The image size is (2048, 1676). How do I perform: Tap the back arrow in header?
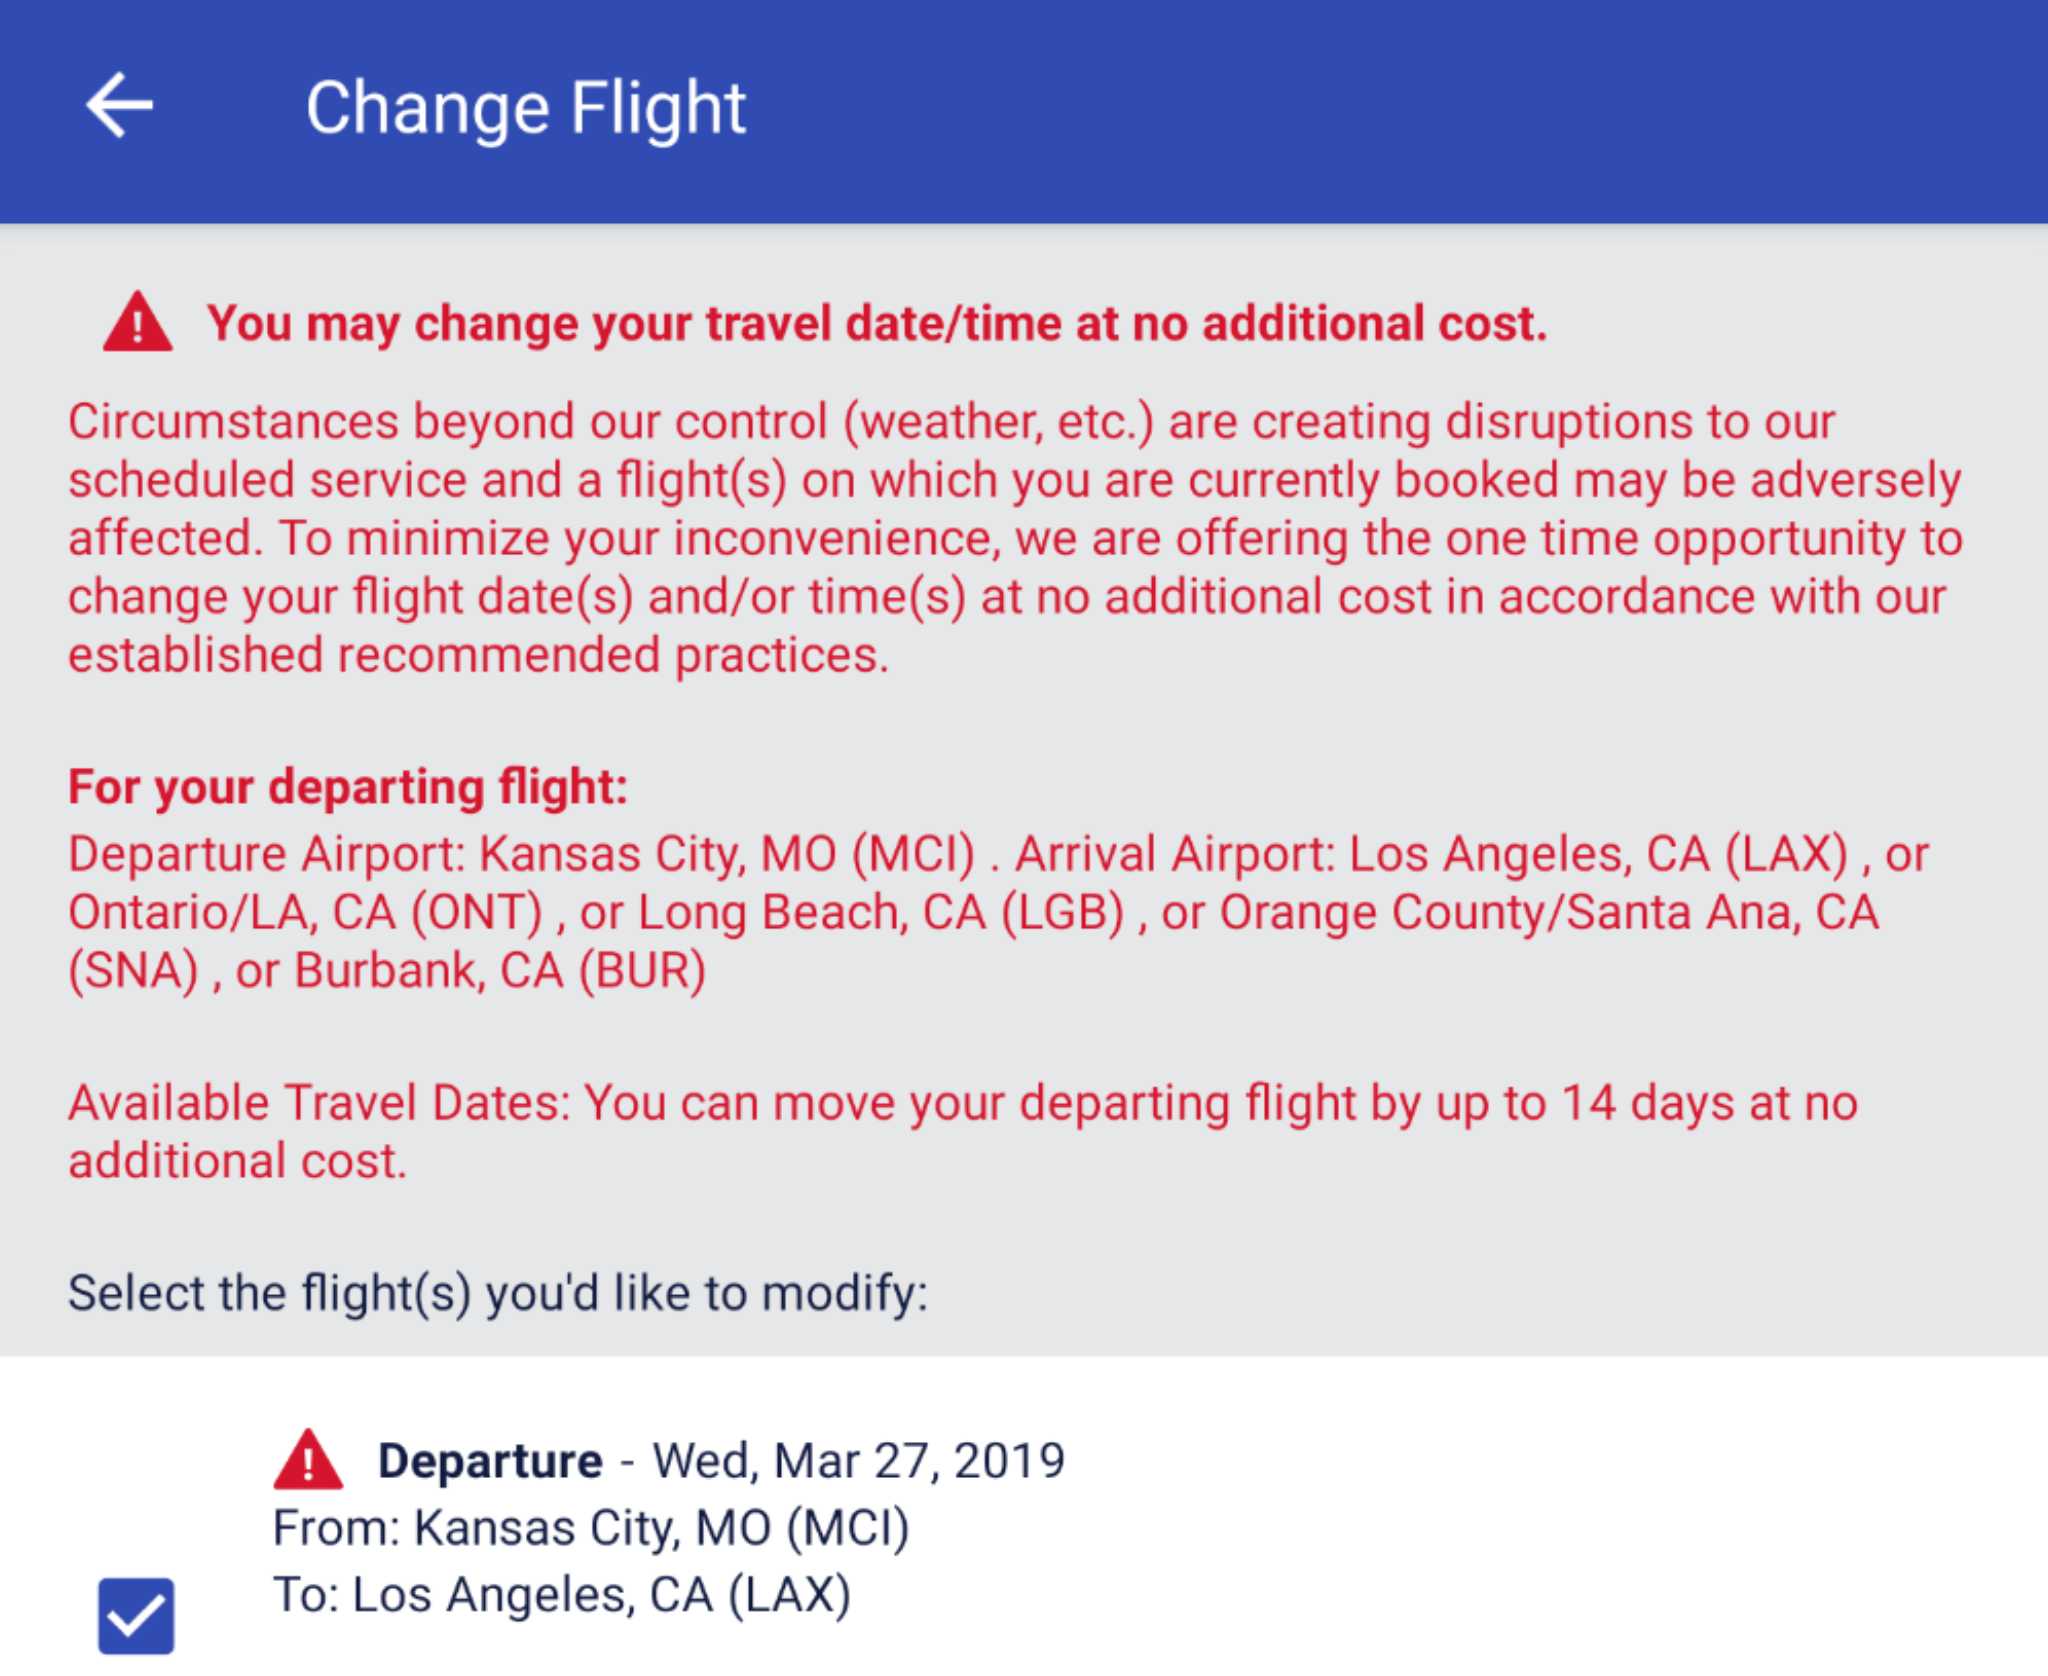[x=120, y=105]
